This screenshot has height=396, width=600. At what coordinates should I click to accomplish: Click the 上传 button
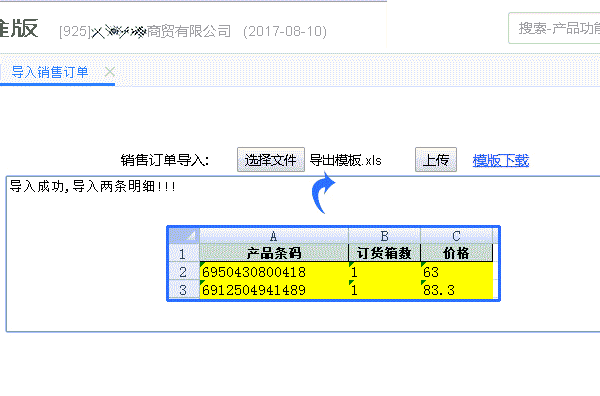pos(436,160)
